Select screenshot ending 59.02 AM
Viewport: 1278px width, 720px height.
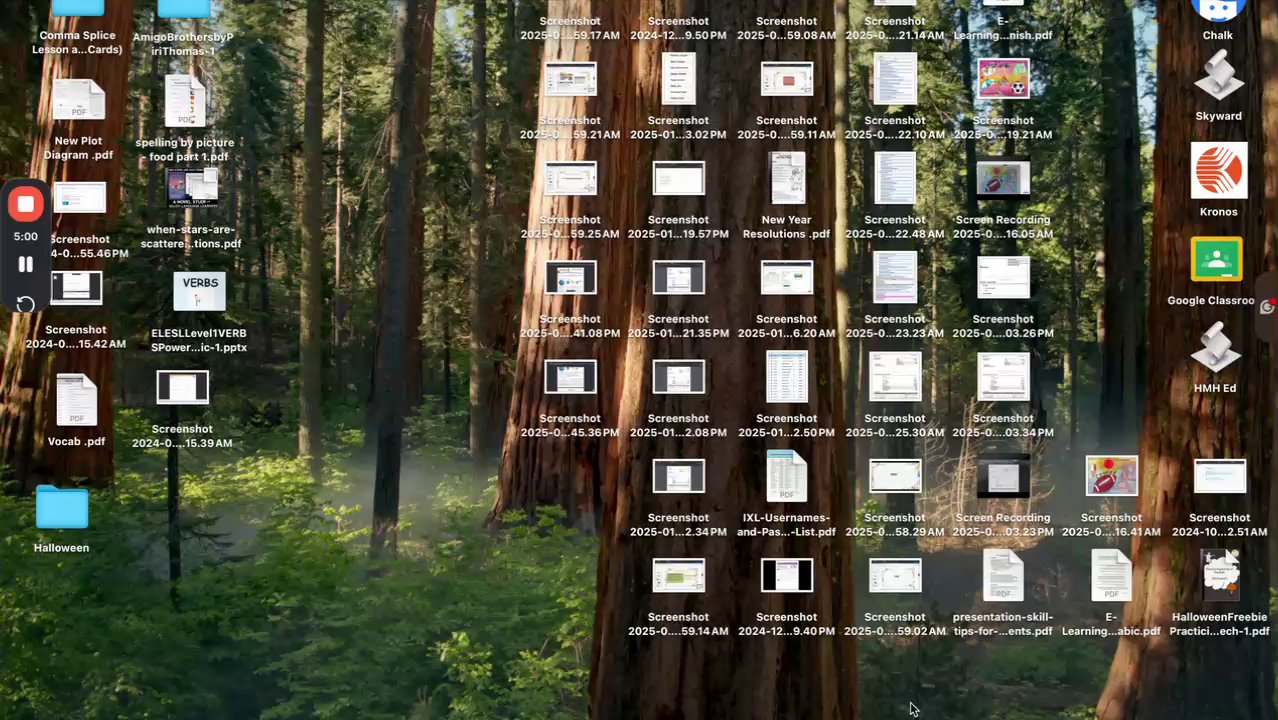point(895,575)
